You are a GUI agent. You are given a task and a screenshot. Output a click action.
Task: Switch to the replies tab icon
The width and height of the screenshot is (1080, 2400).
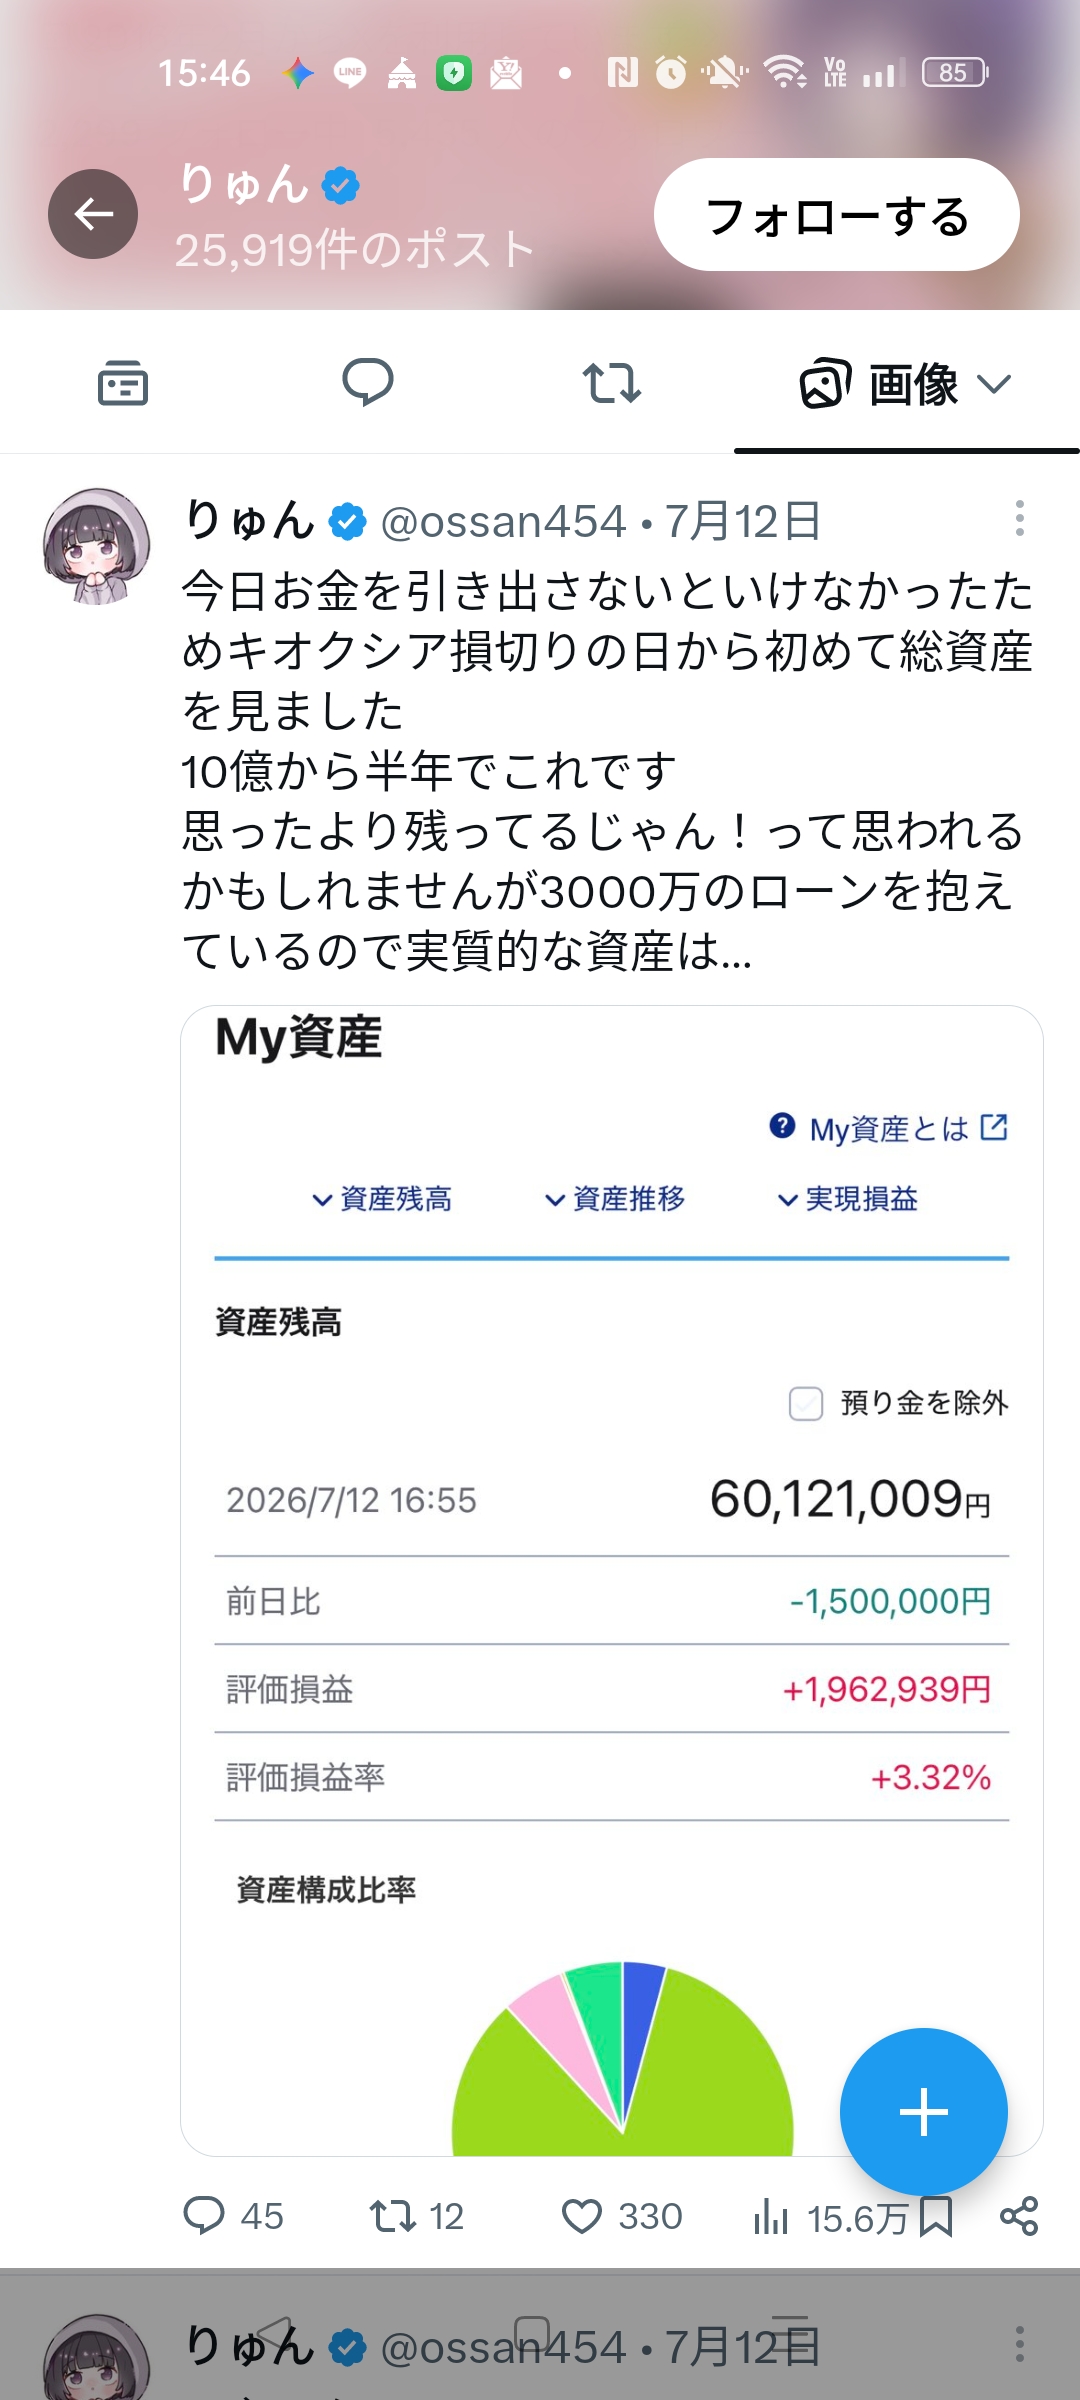point(368,382)
